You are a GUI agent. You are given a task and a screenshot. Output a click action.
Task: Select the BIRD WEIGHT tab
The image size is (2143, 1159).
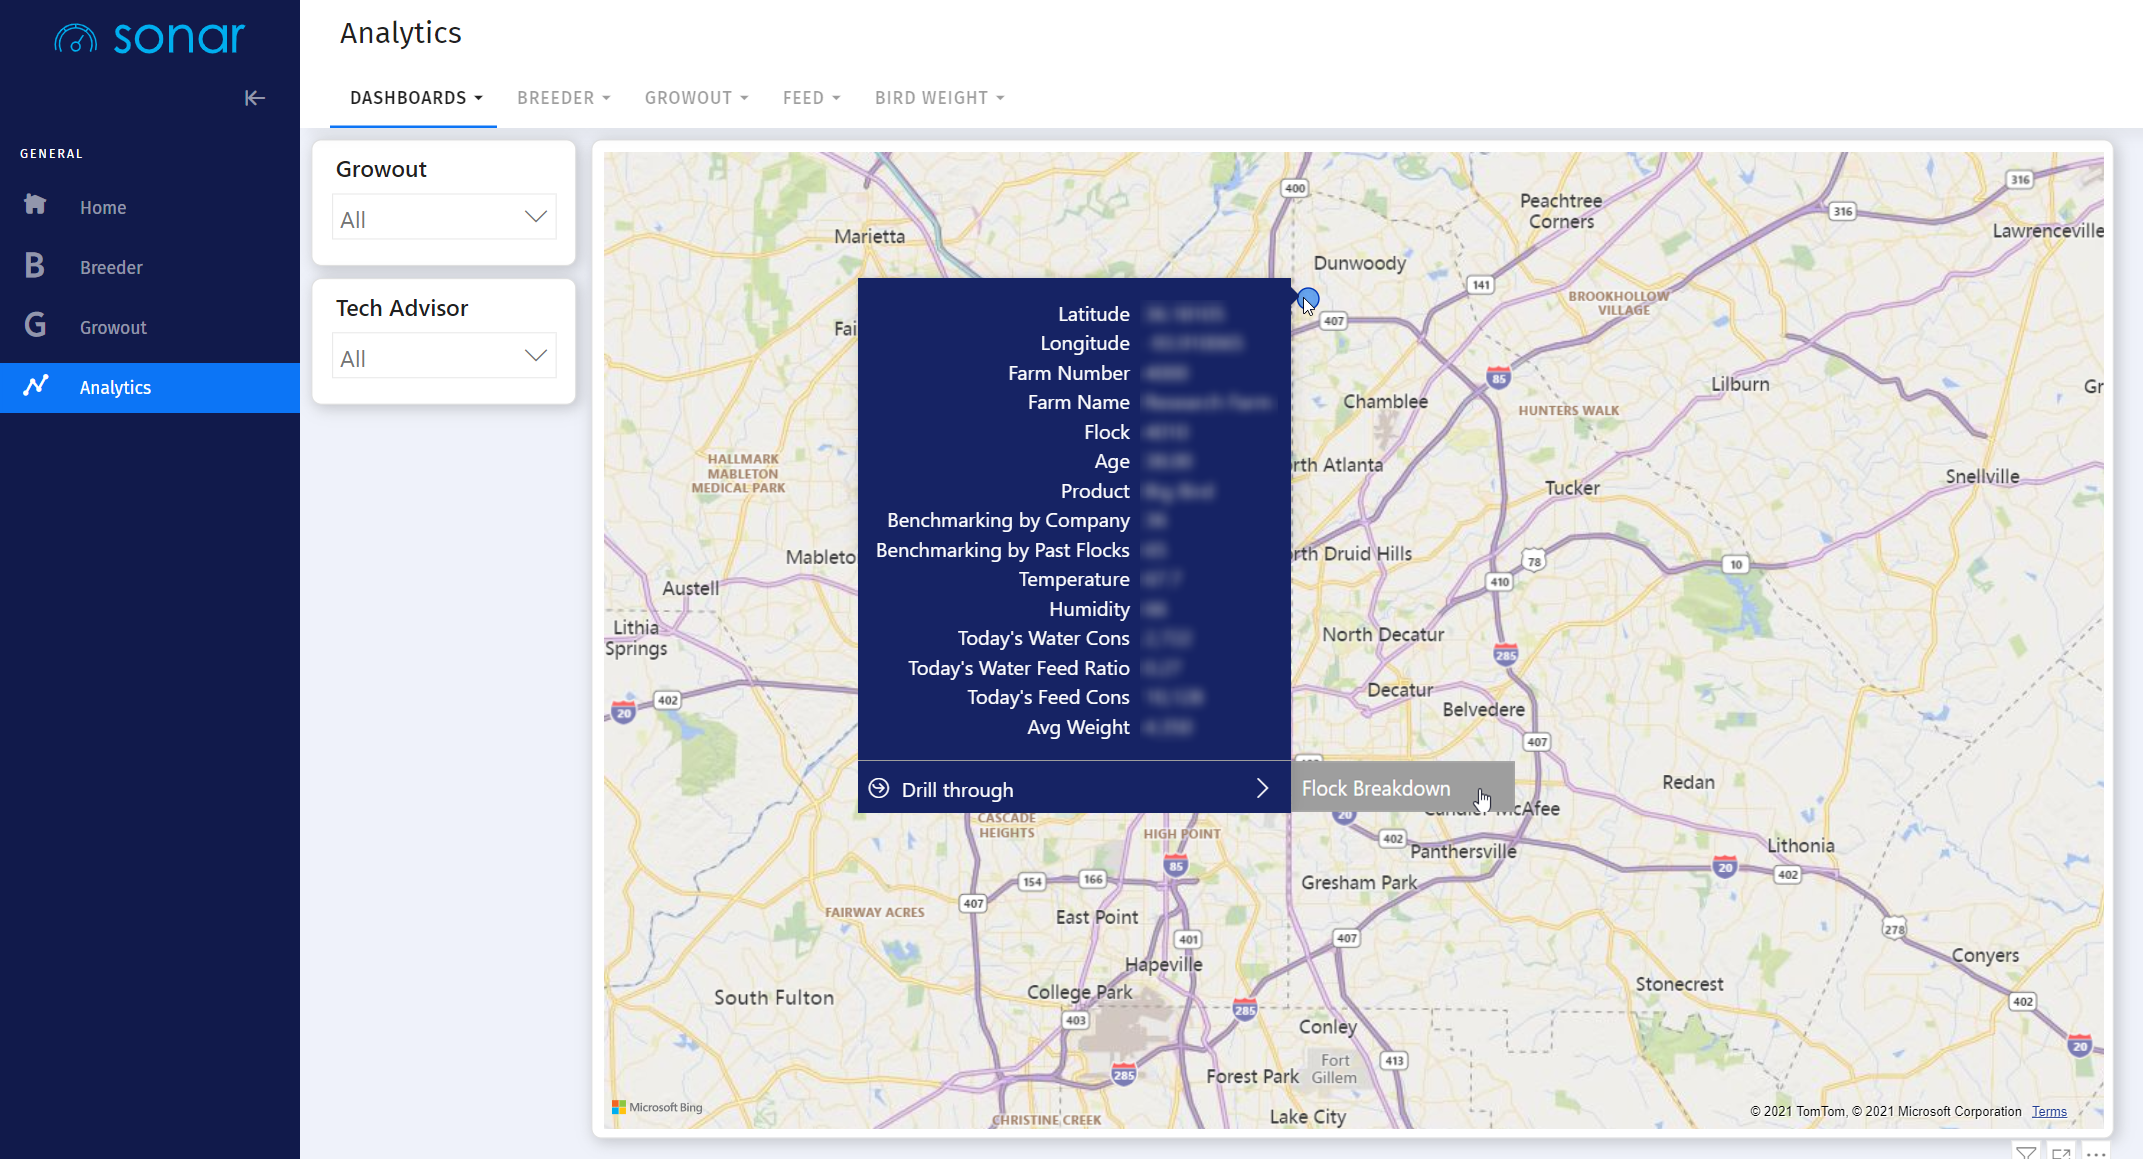937,97
